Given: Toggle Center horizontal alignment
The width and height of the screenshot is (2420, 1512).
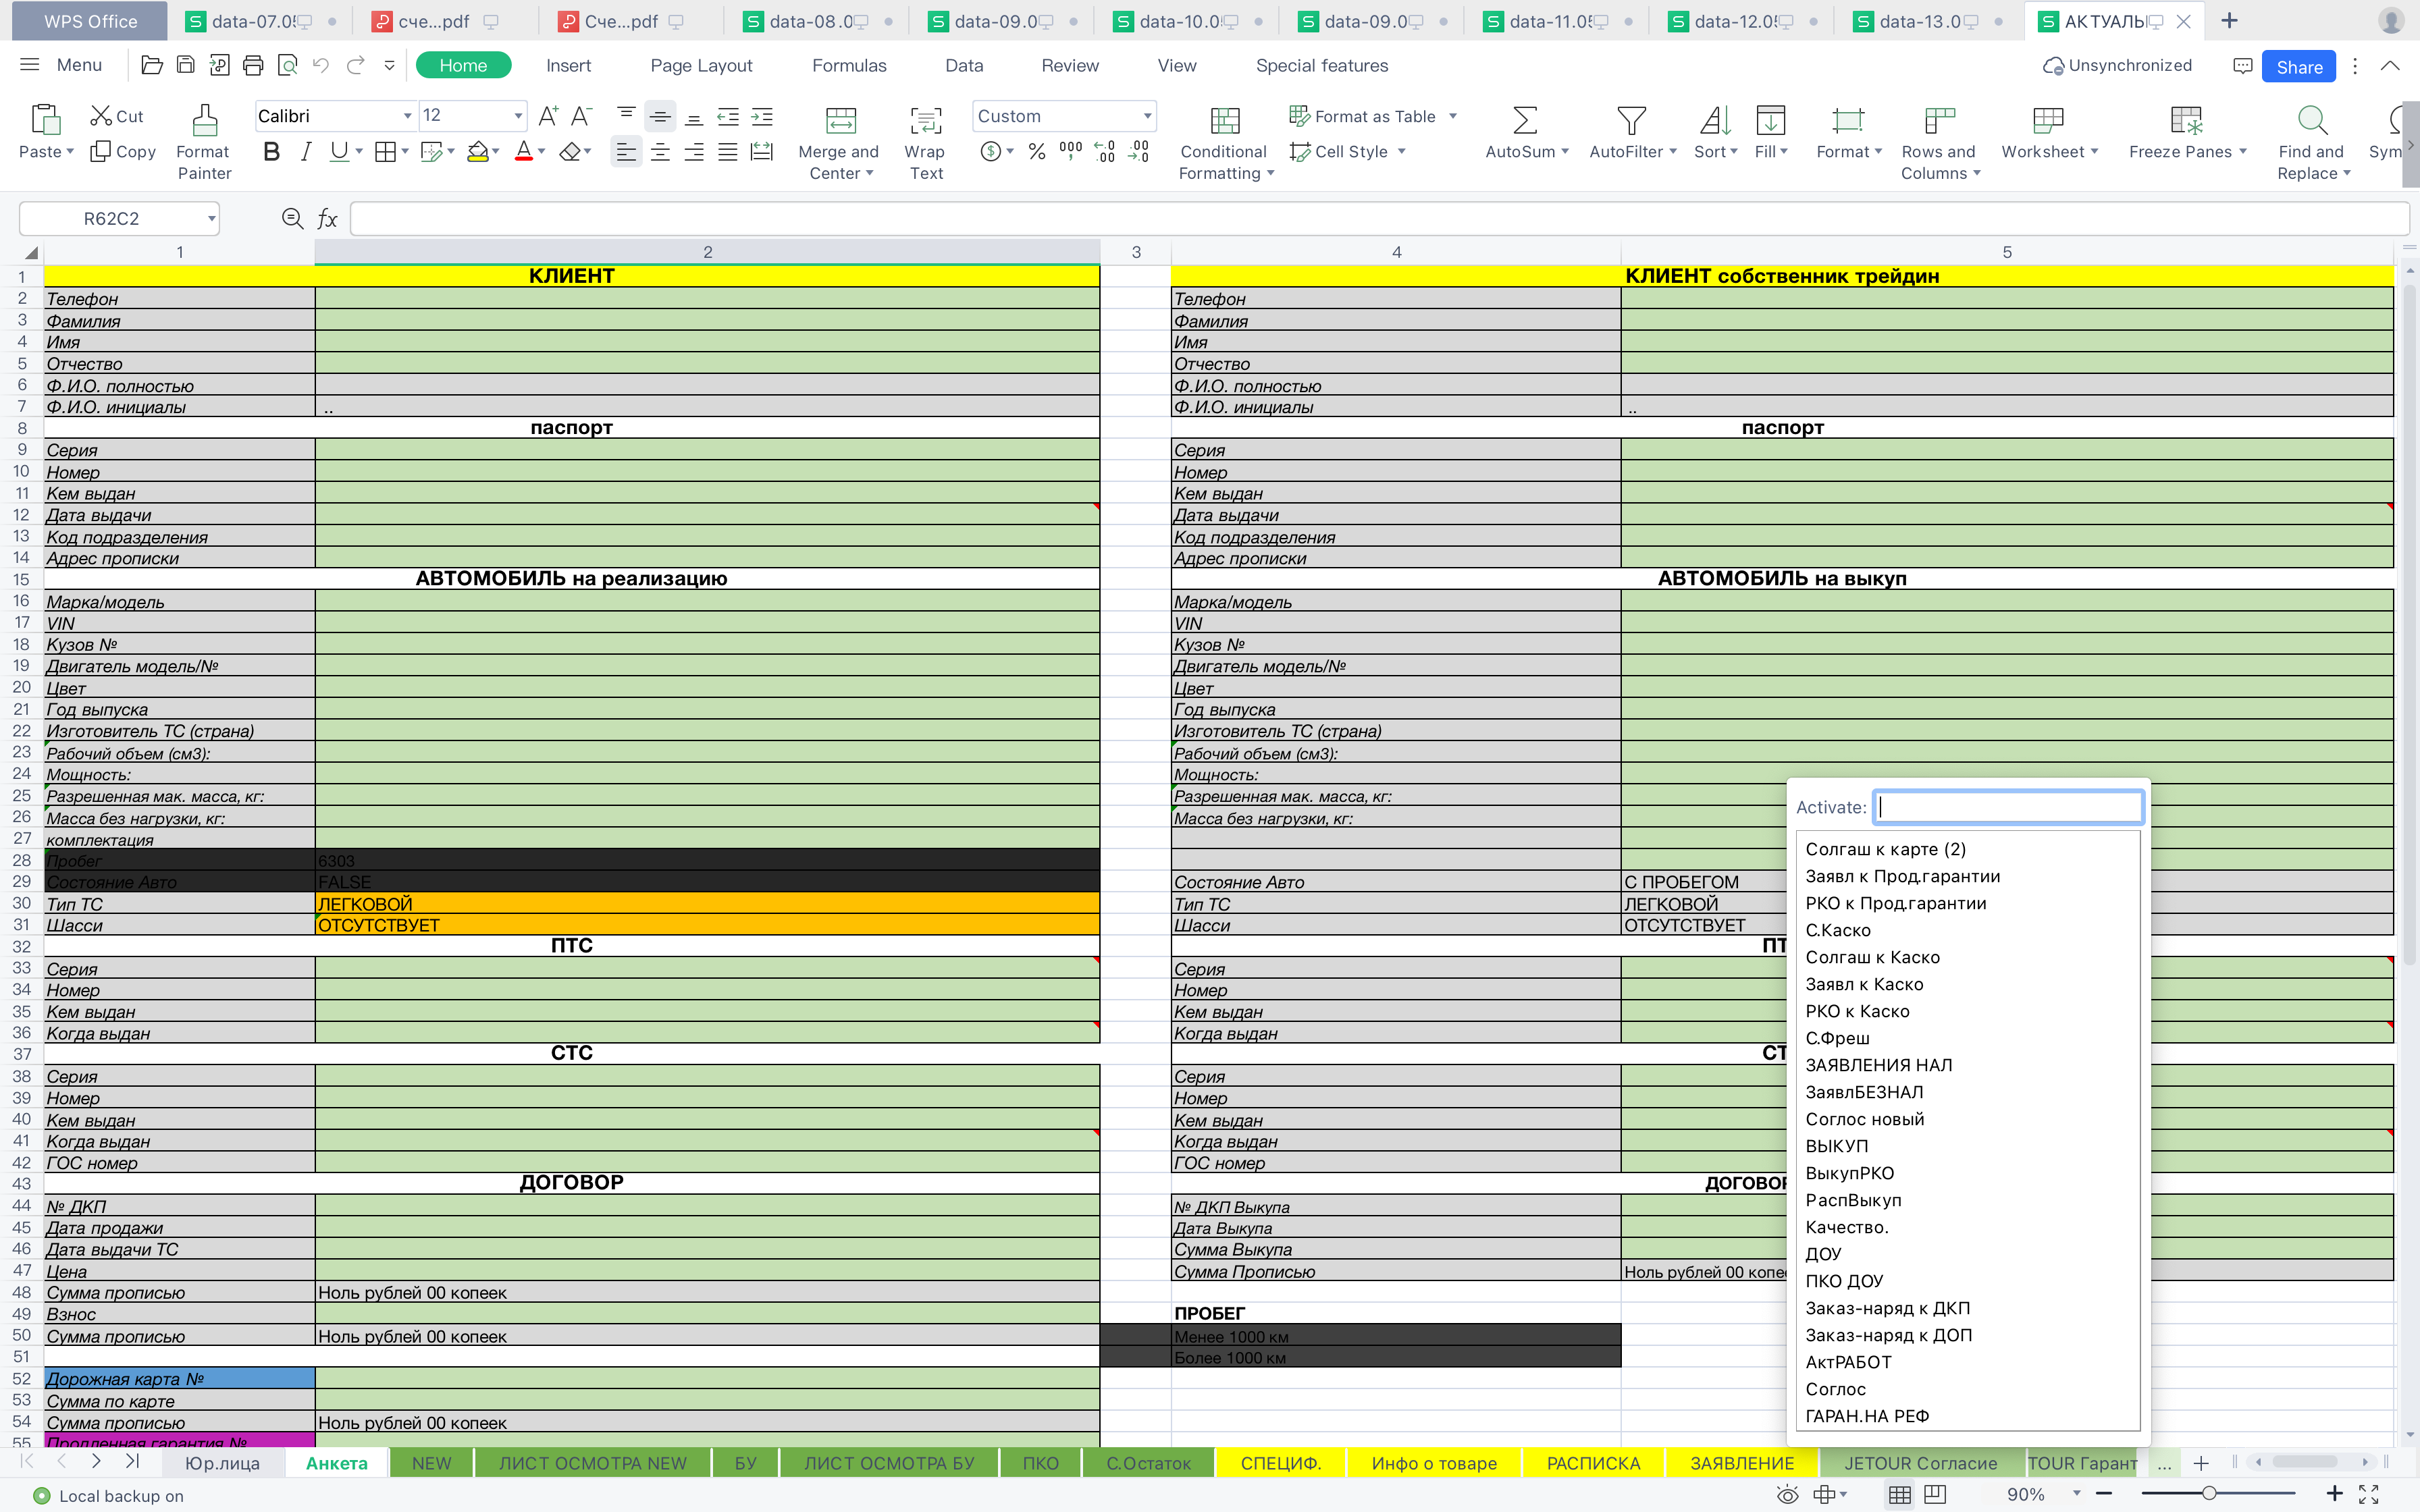Looking at the screenshot, I should (660, 152).
